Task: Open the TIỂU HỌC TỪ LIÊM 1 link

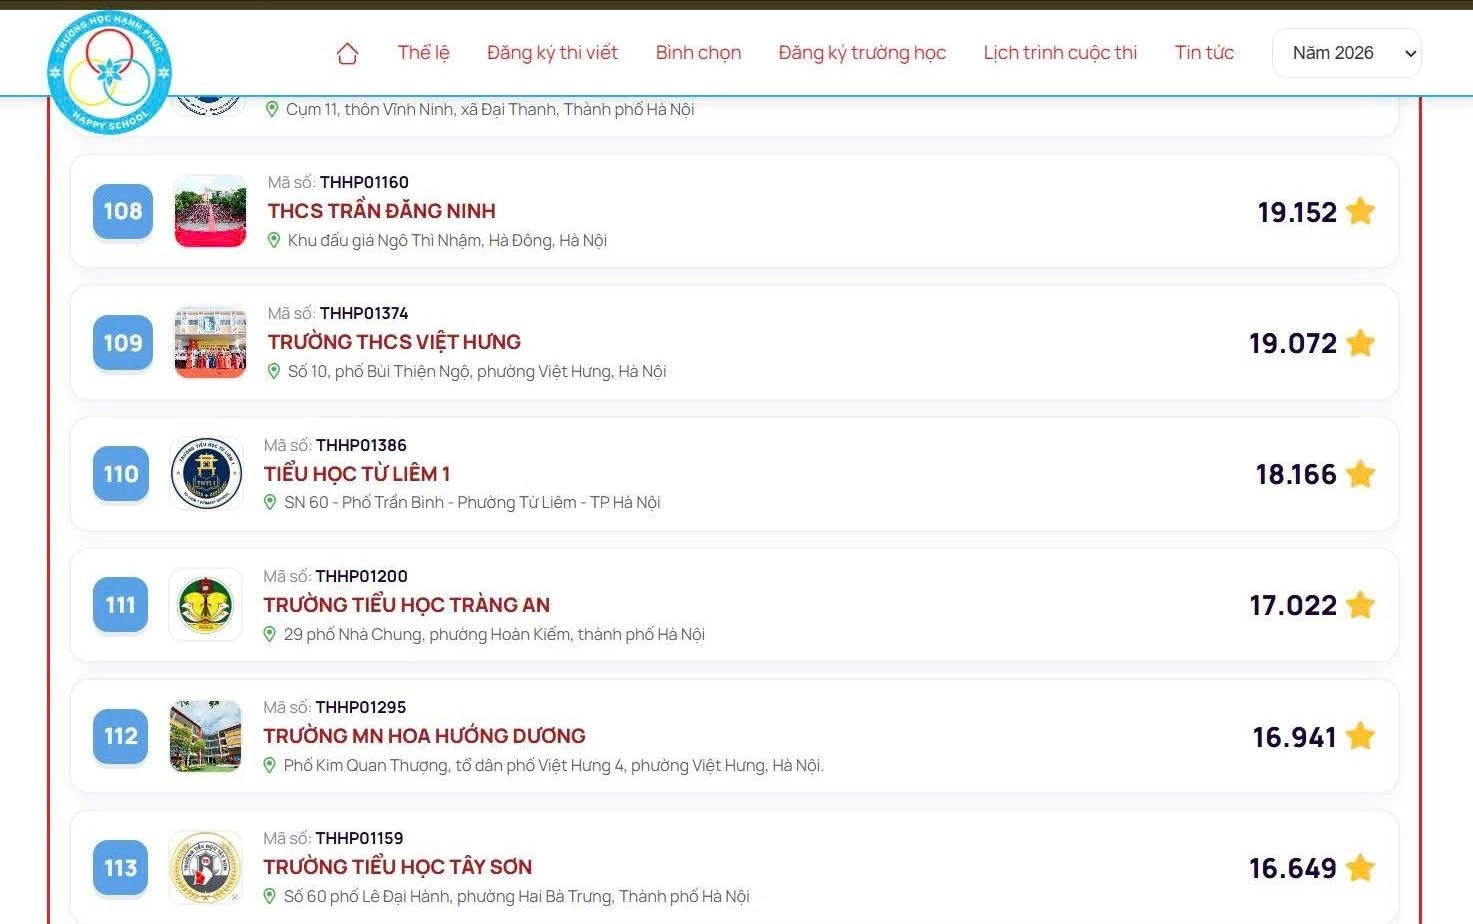Action: pos(357,474)
